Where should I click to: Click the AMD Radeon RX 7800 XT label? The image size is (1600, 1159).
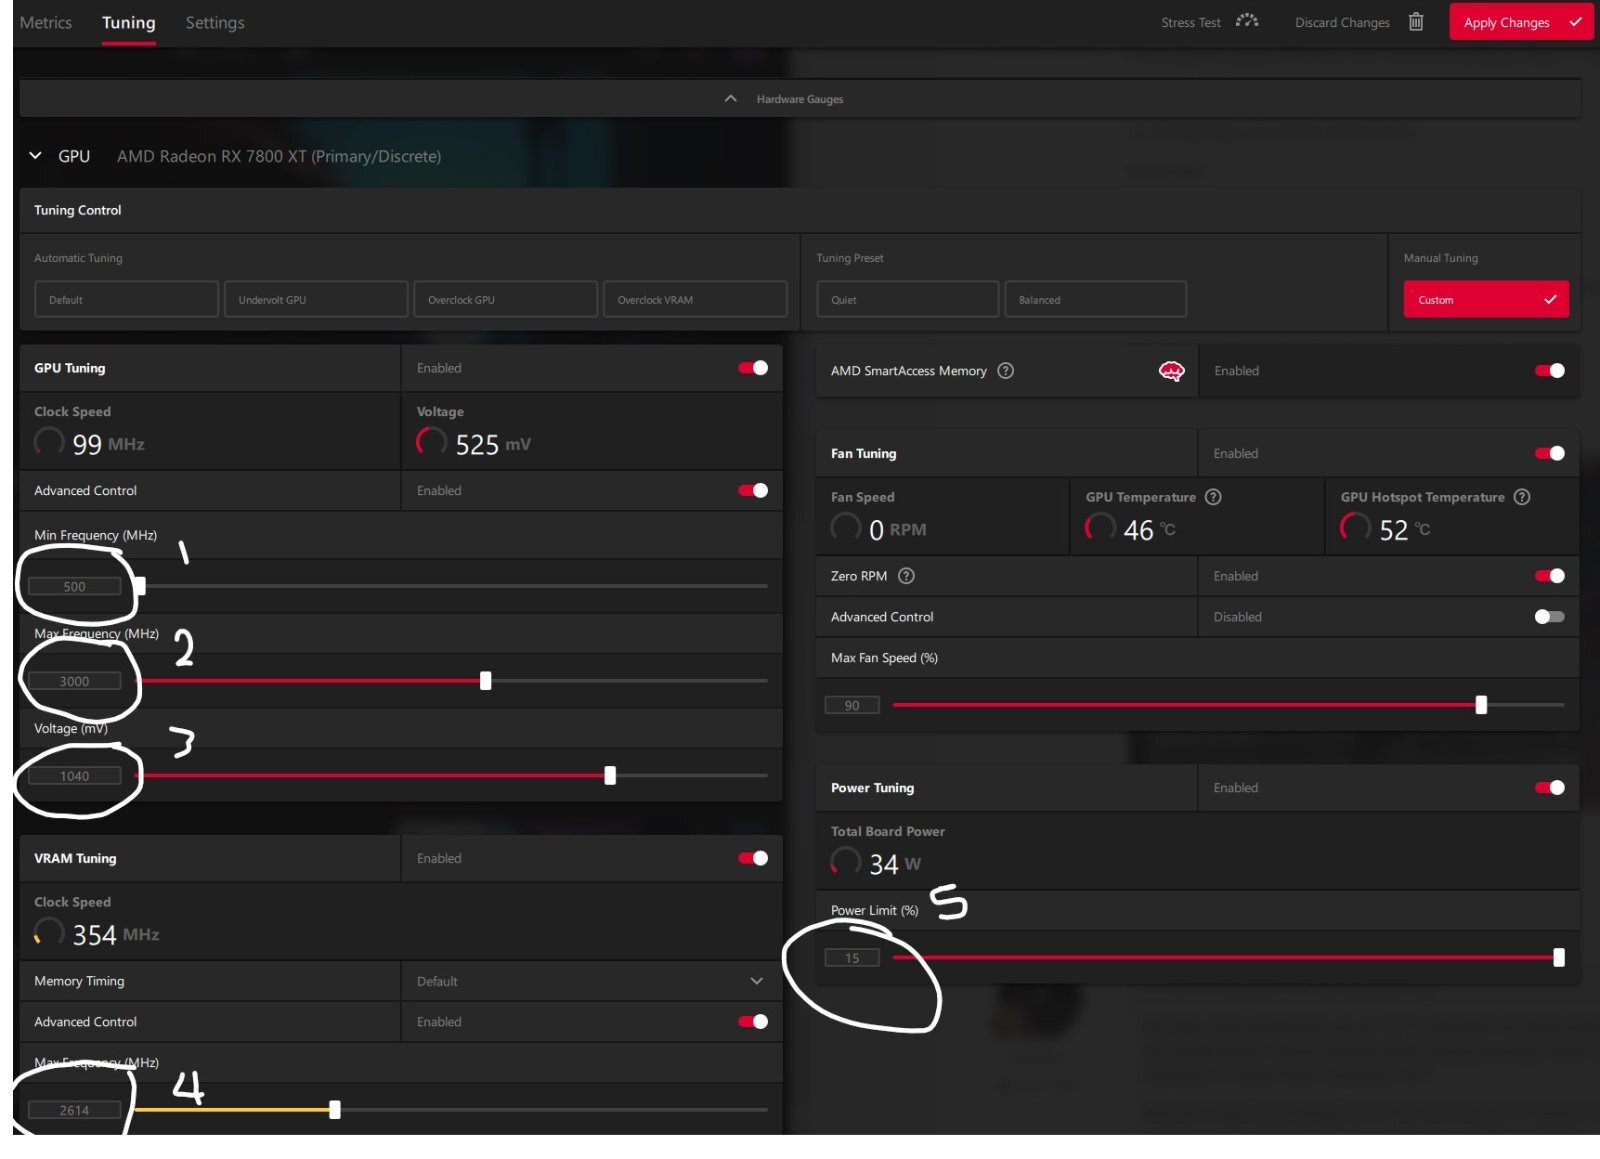pyautogui.click(x=279, y=156)
